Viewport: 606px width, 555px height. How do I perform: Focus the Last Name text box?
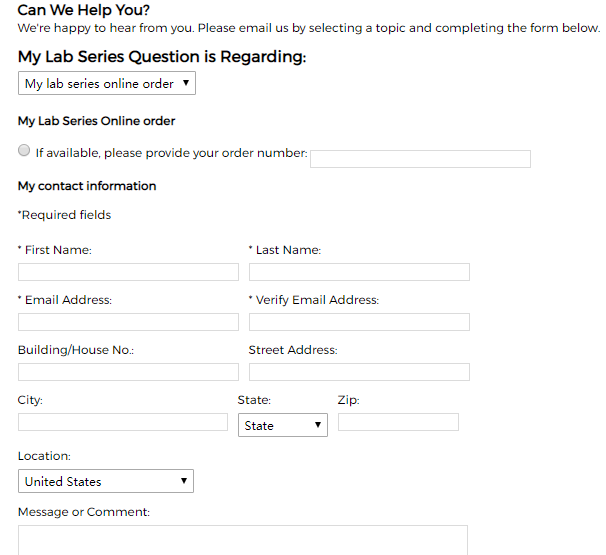(x=359, y=272)
